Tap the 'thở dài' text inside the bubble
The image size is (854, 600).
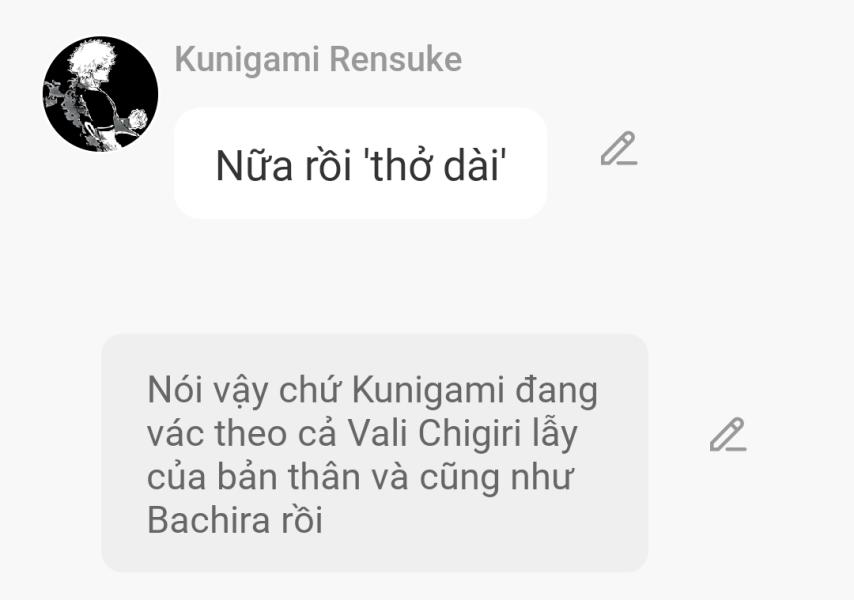click(435, 166)
